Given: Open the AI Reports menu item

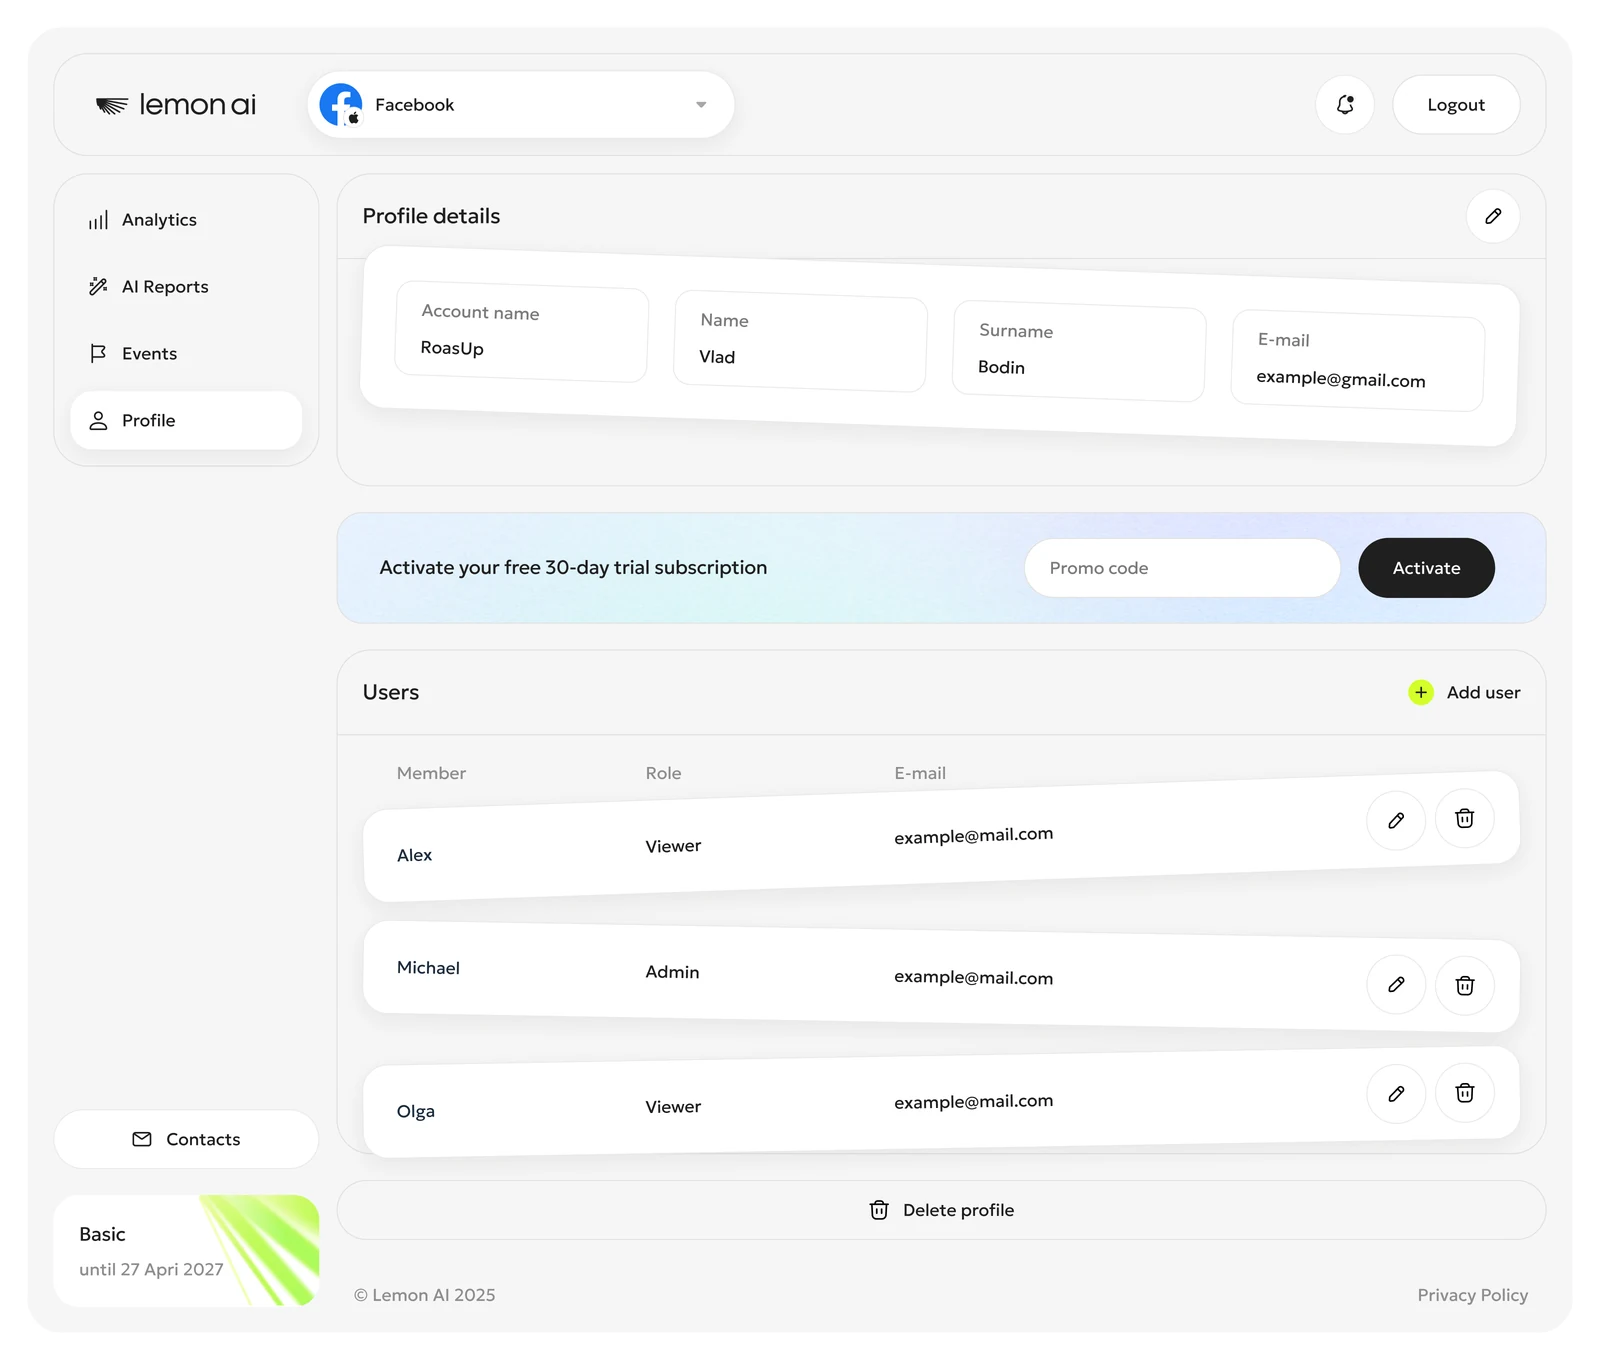Looking at the screenshot, I should pyautogui.click(x=186, y=287).
